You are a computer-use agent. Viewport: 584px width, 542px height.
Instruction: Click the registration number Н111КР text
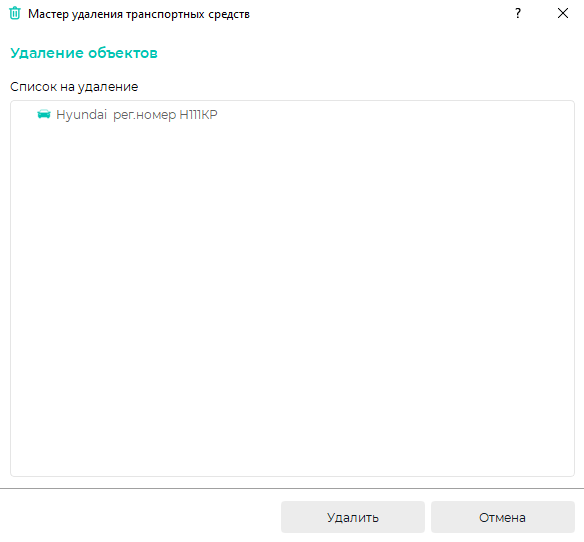(x=198, y=114)
